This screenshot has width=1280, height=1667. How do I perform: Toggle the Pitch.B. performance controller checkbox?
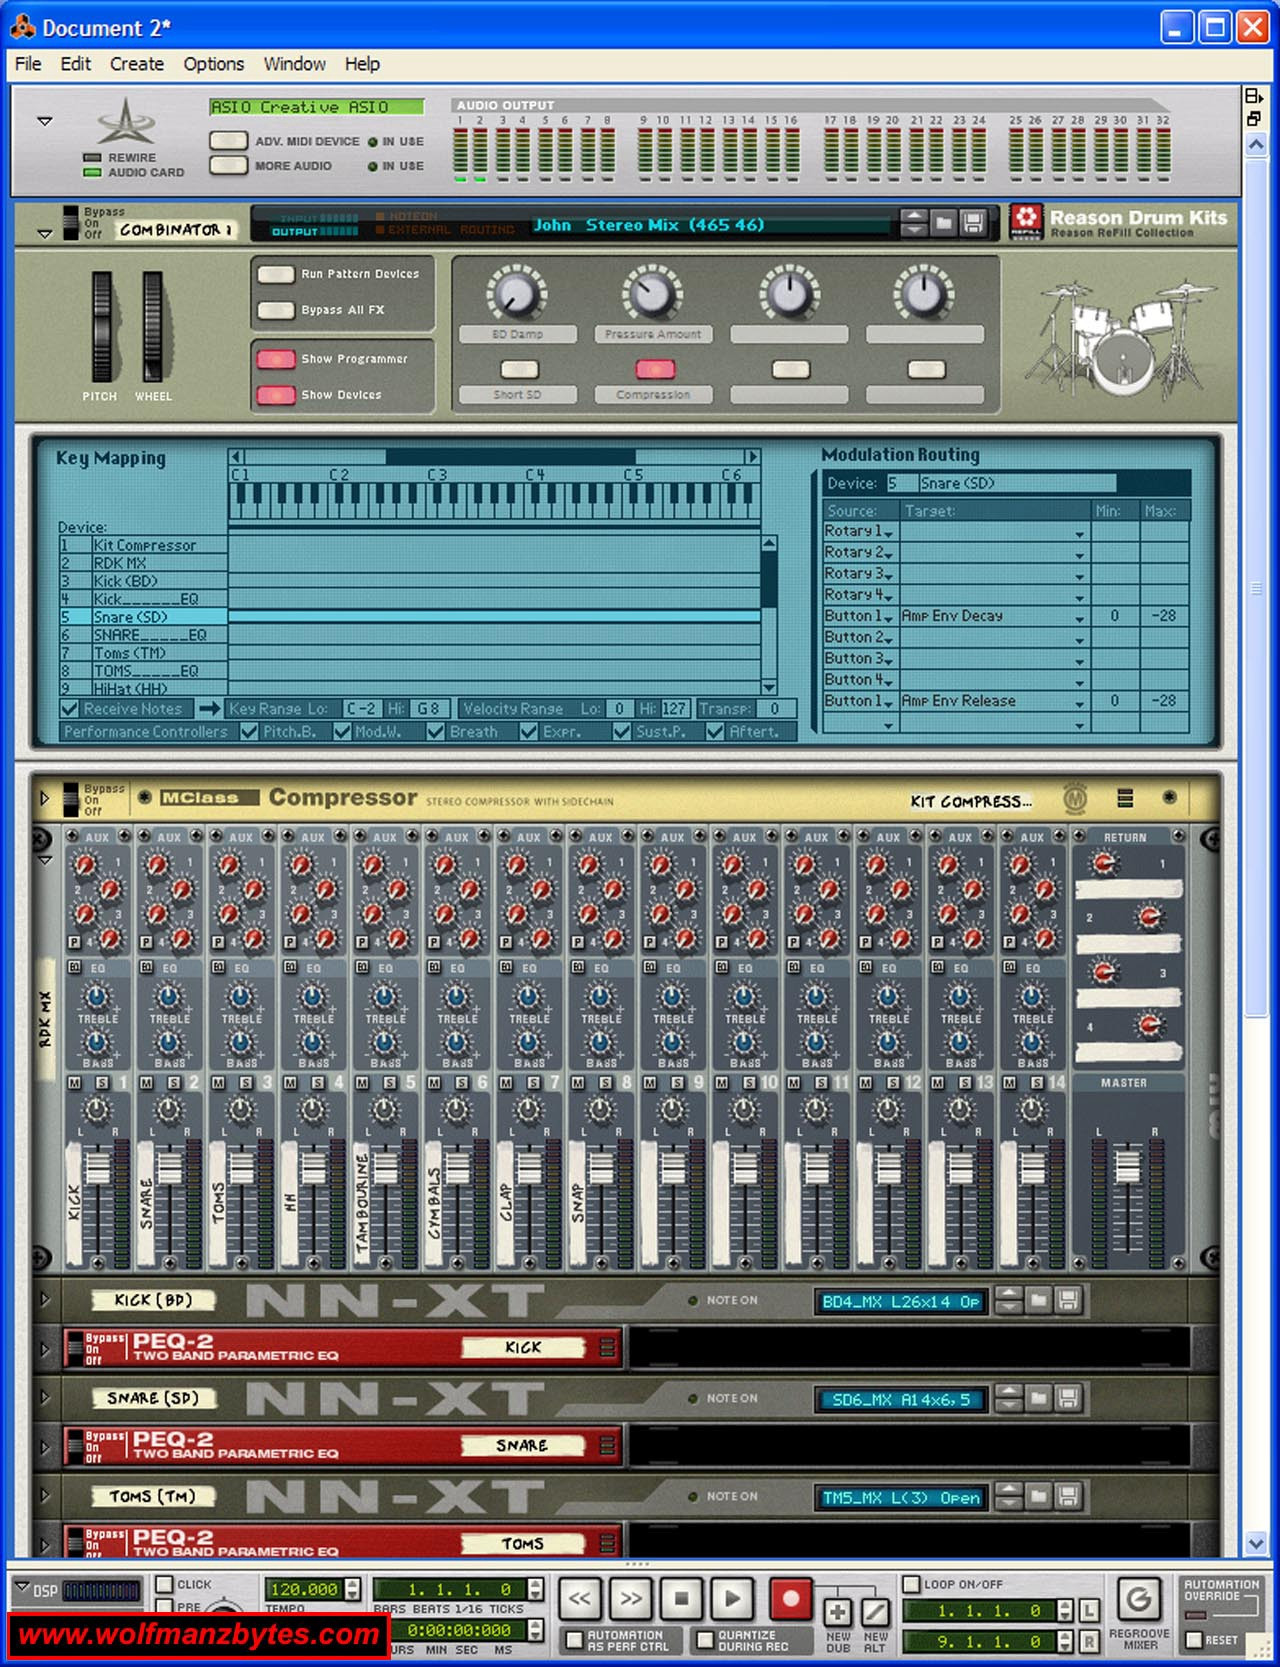249,731
